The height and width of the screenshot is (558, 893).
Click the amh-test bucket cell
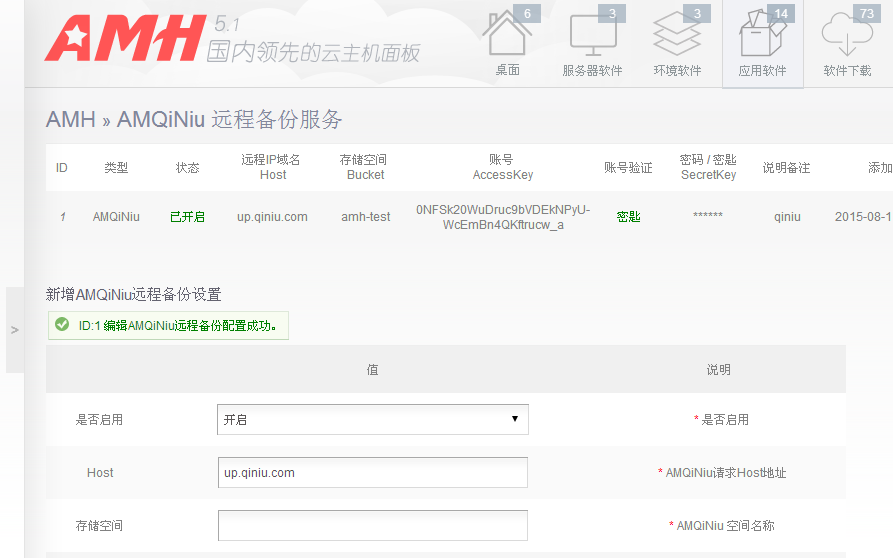coord(366,217)
